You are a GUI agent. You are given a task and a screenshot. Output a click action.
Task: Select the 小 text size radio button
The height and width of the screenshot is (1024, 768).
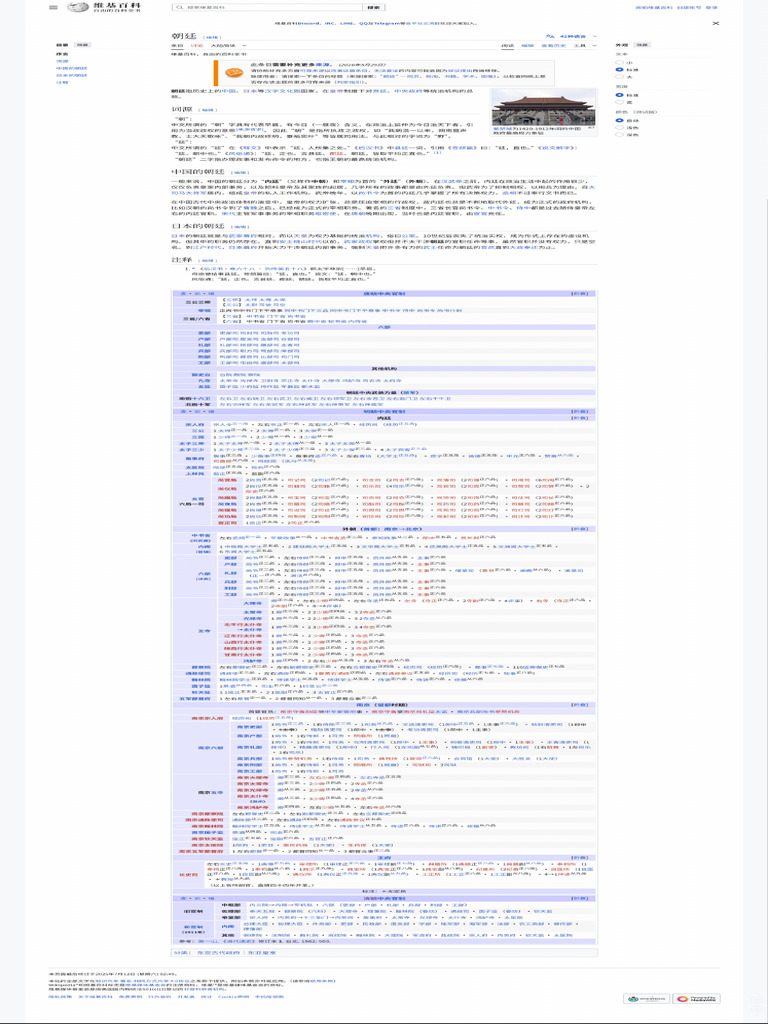coord(619,62)
